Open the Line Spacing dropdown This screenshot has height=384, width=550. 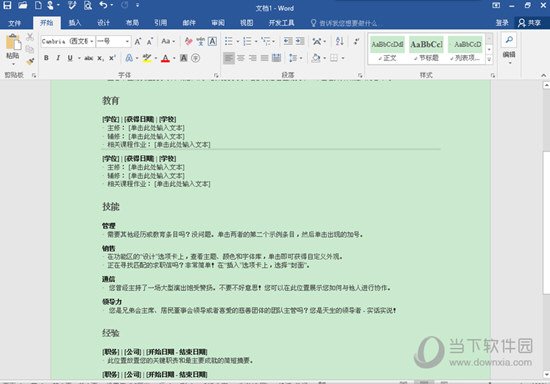point(295,58)
